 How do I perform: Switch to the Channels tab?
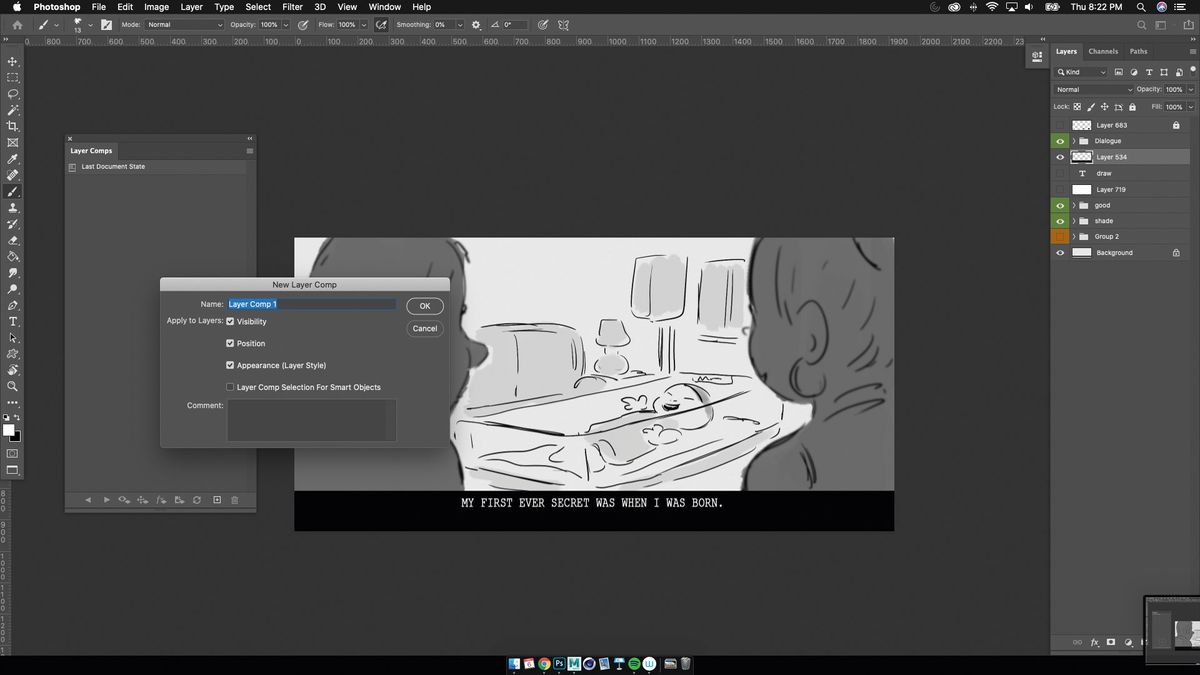click(1104, 51)
